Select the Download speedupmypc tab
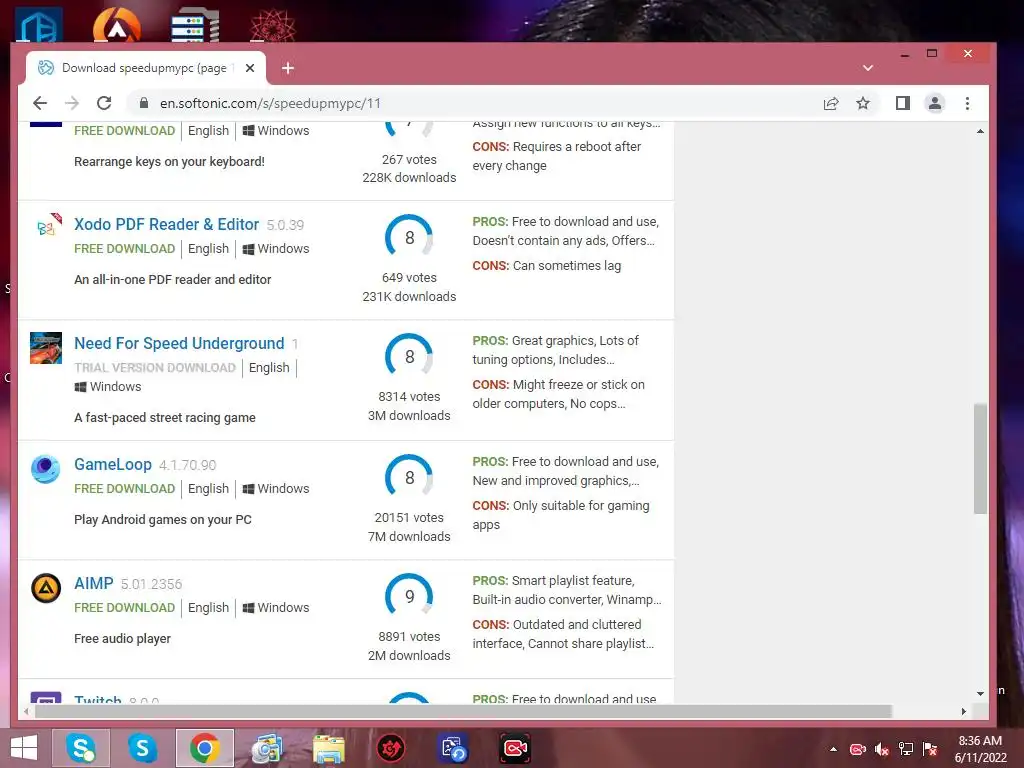 145,68
